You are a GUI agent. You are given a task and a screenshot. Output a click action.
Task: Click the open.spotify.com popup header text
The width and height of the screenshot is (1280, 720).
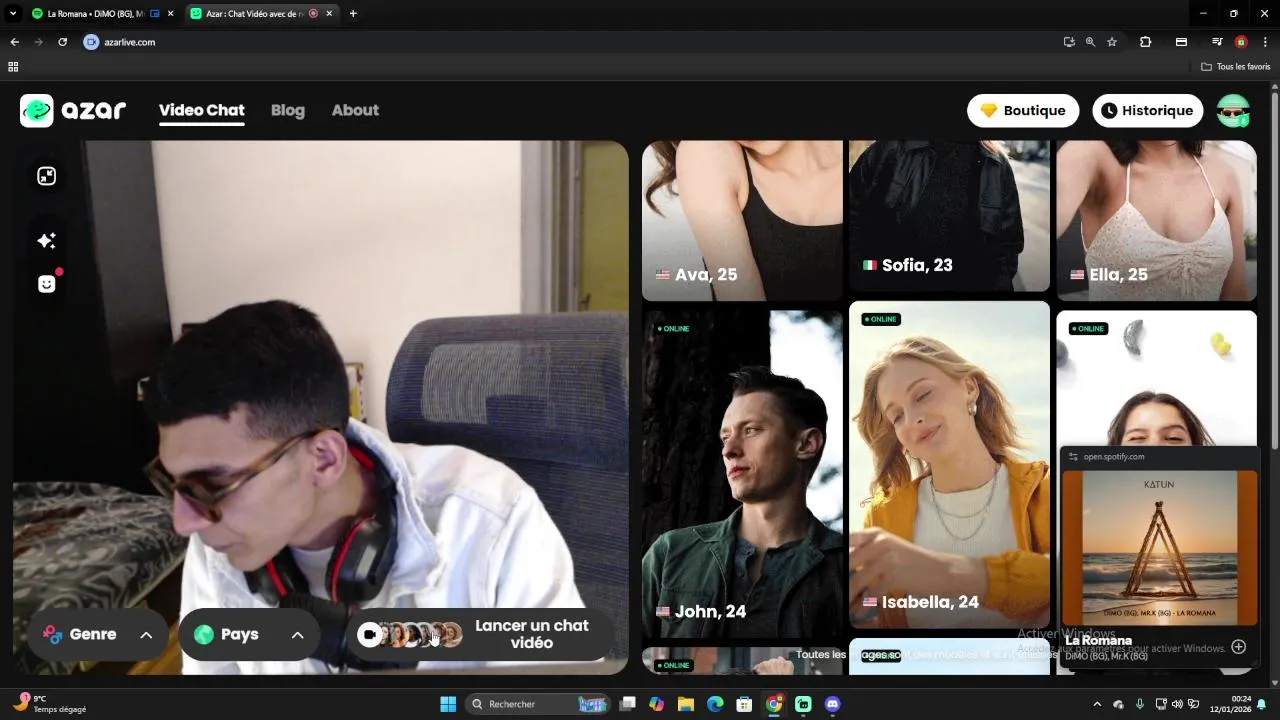pyautogui.click(x=1114, y=457)
